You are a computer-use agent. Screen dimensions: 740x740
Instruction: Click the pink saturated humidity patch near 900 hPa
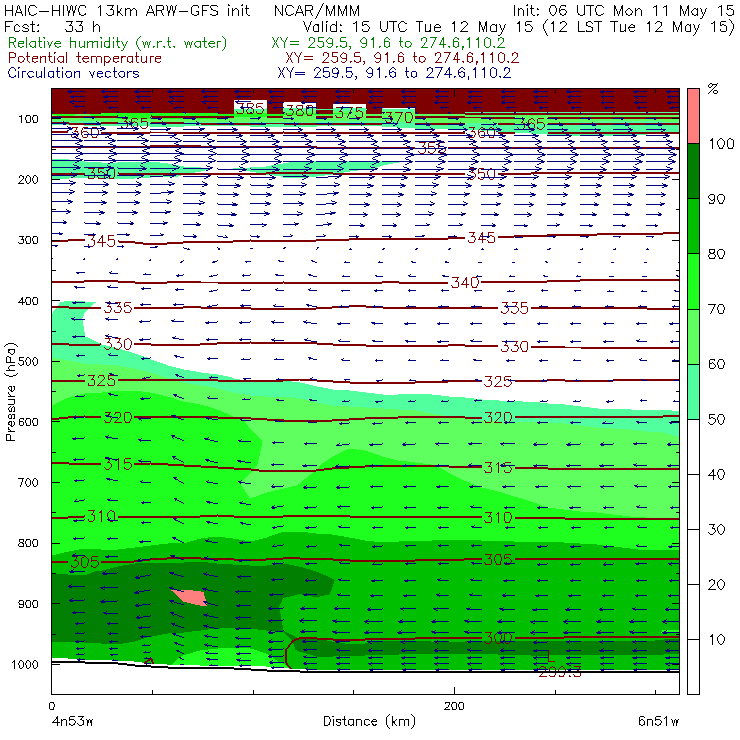[x=189, y=597]
